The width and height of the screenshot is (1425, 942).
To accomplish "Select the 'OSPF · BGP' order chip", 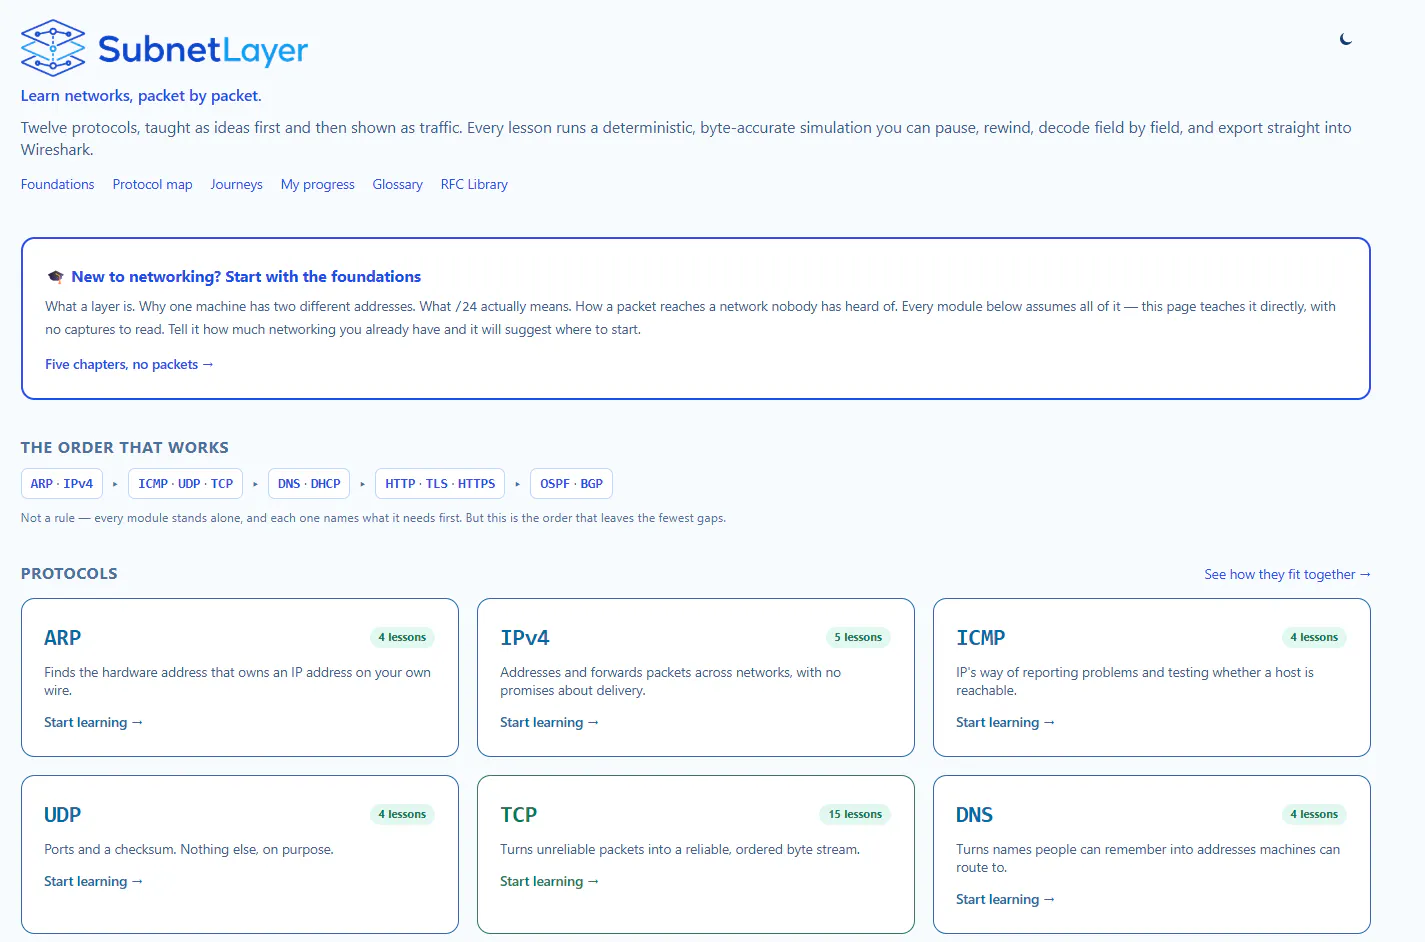I will [x=571, y=483].
